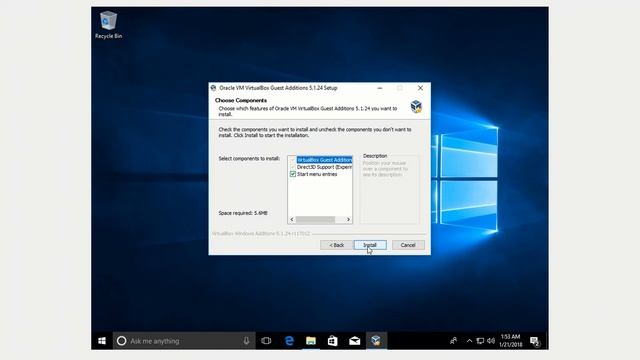
Task: Toggle the Start menu entries checkbox
Action: pos(293,174)
